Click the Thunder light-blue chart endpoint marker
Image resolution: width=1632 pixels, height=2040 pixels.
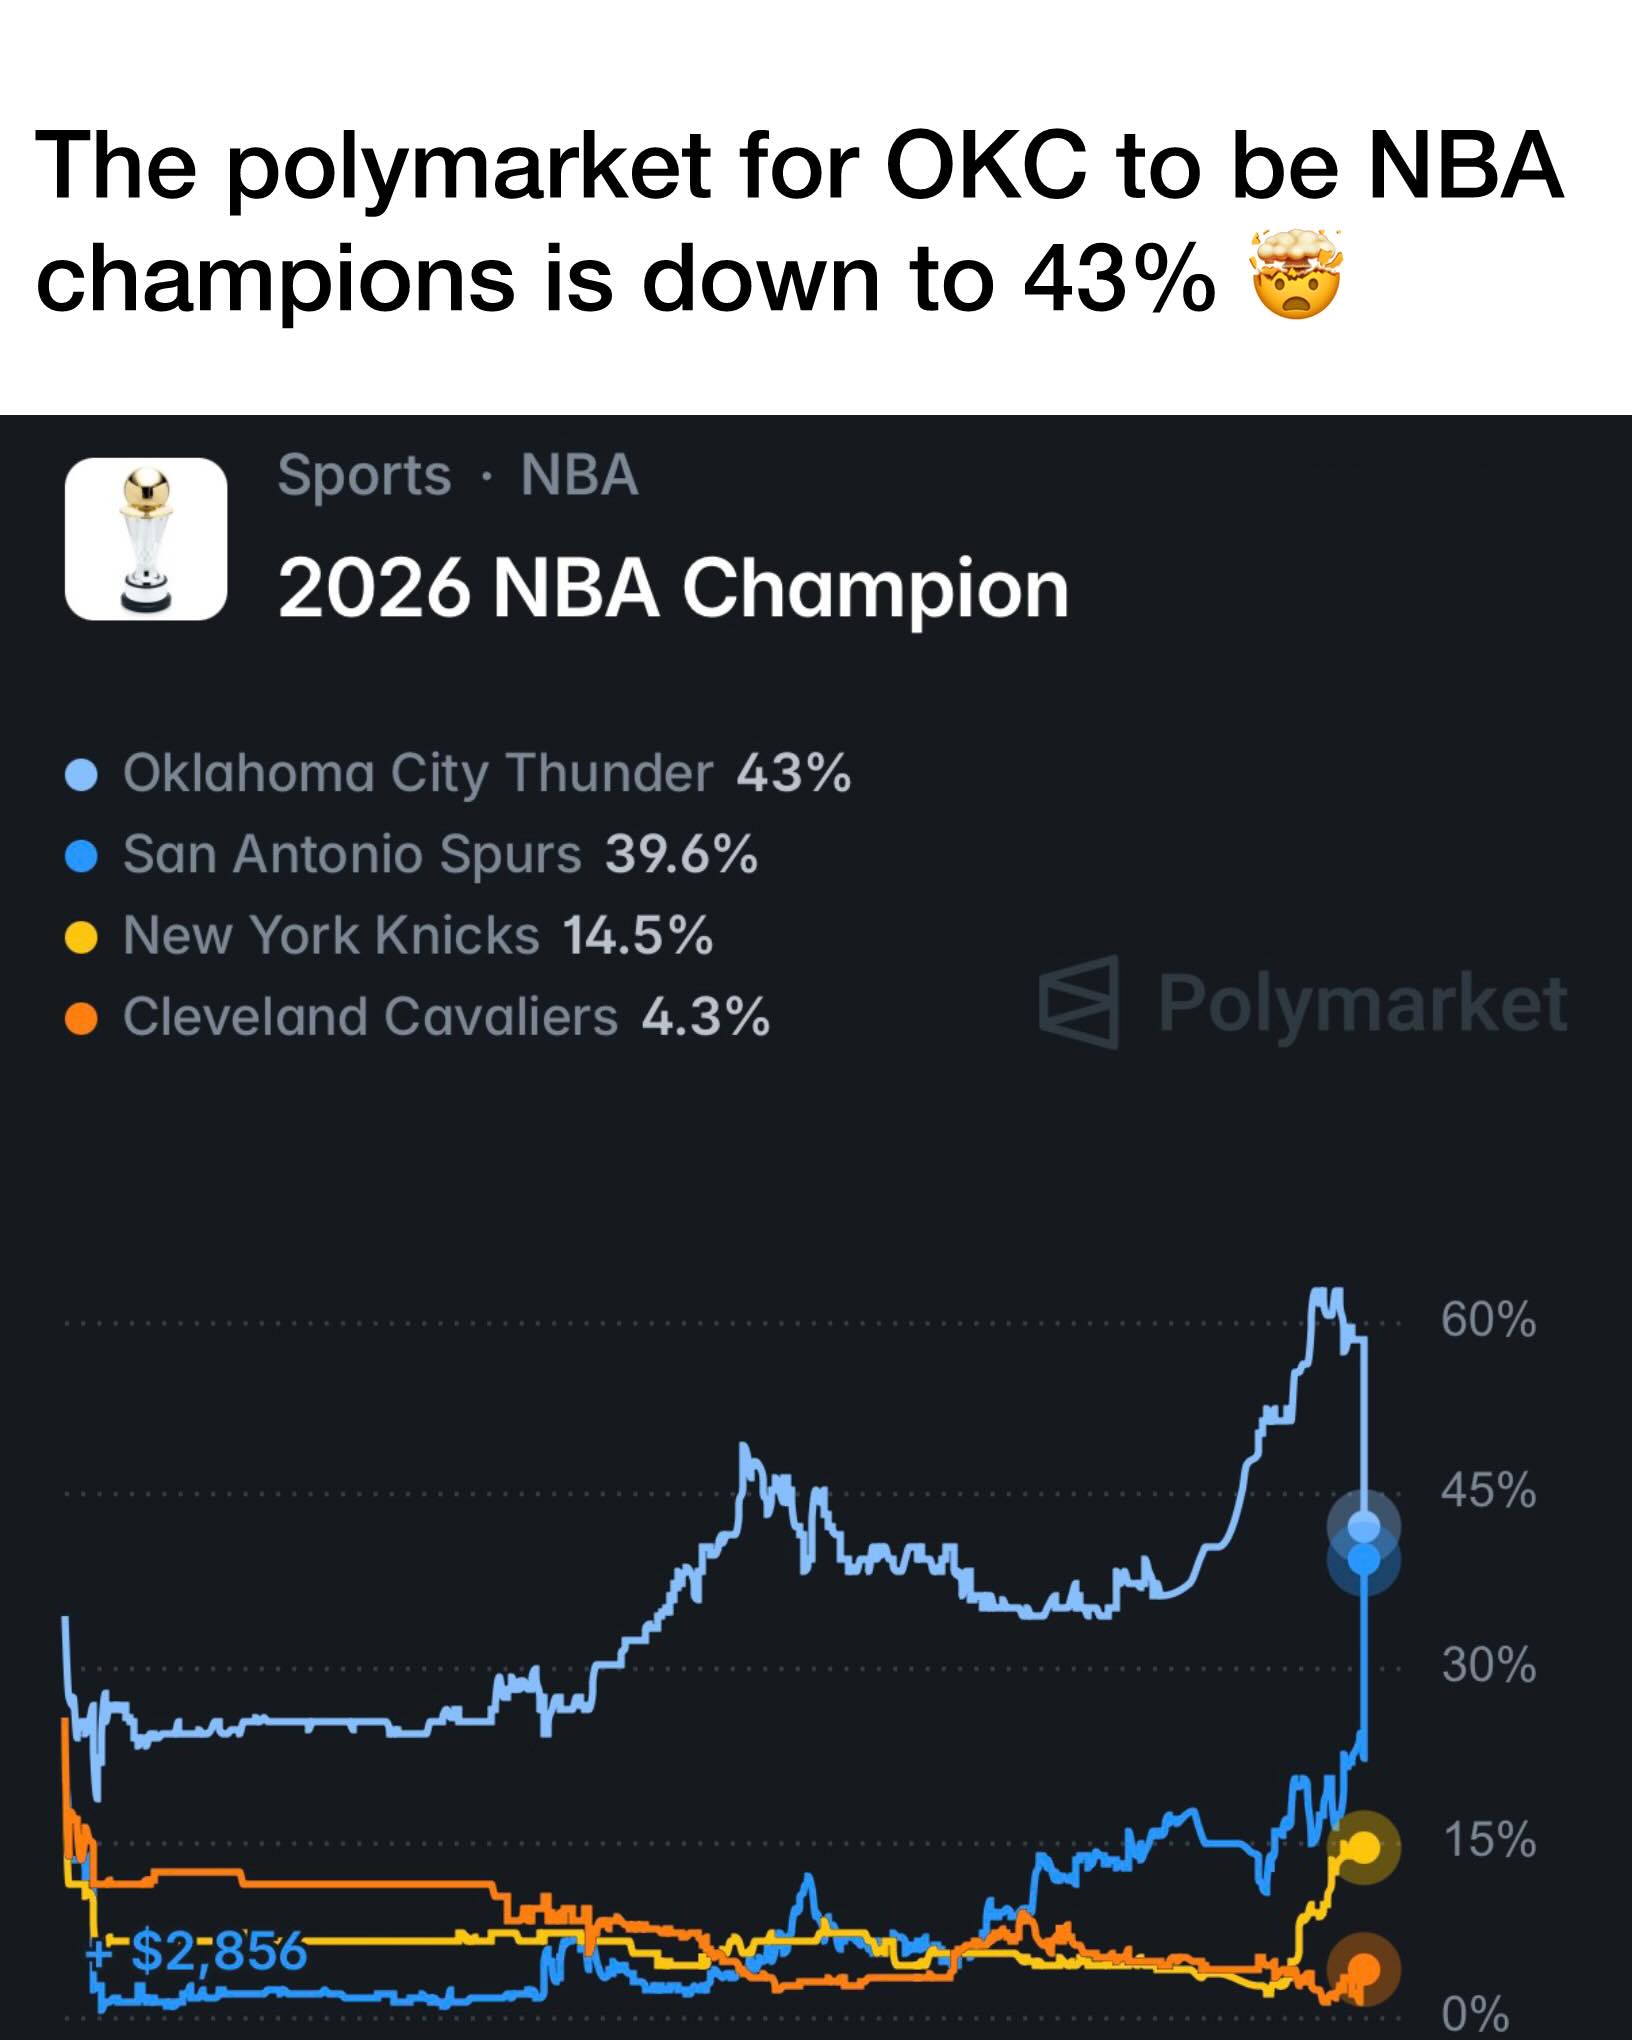[x=1364, y=1525]
